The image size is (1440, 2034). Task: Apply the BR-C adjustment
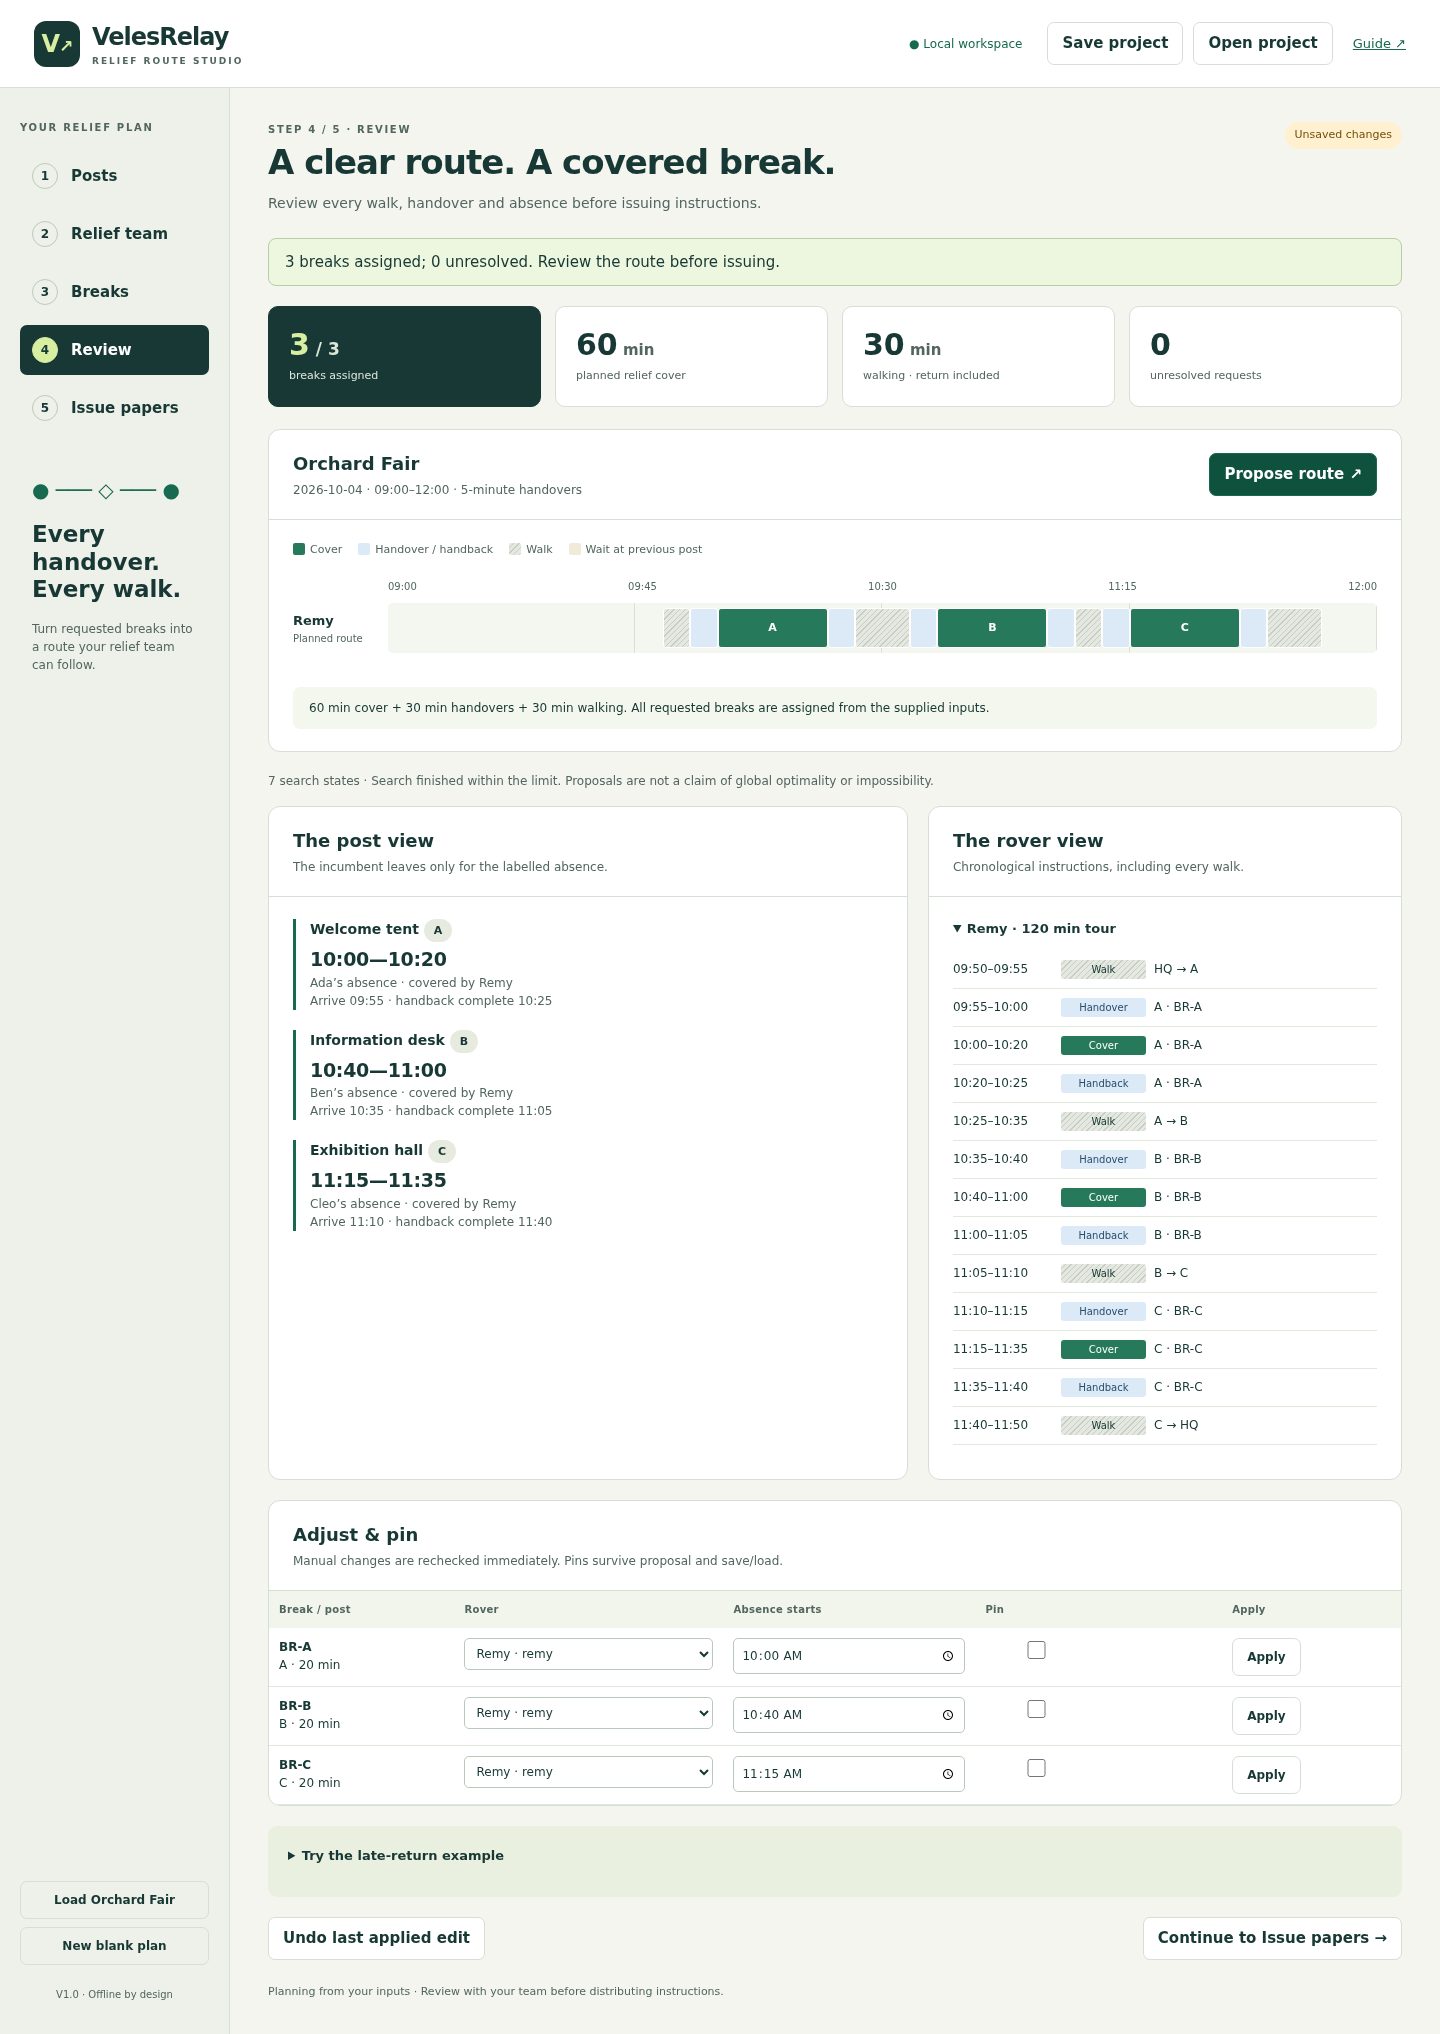tap(1266, 1775)
